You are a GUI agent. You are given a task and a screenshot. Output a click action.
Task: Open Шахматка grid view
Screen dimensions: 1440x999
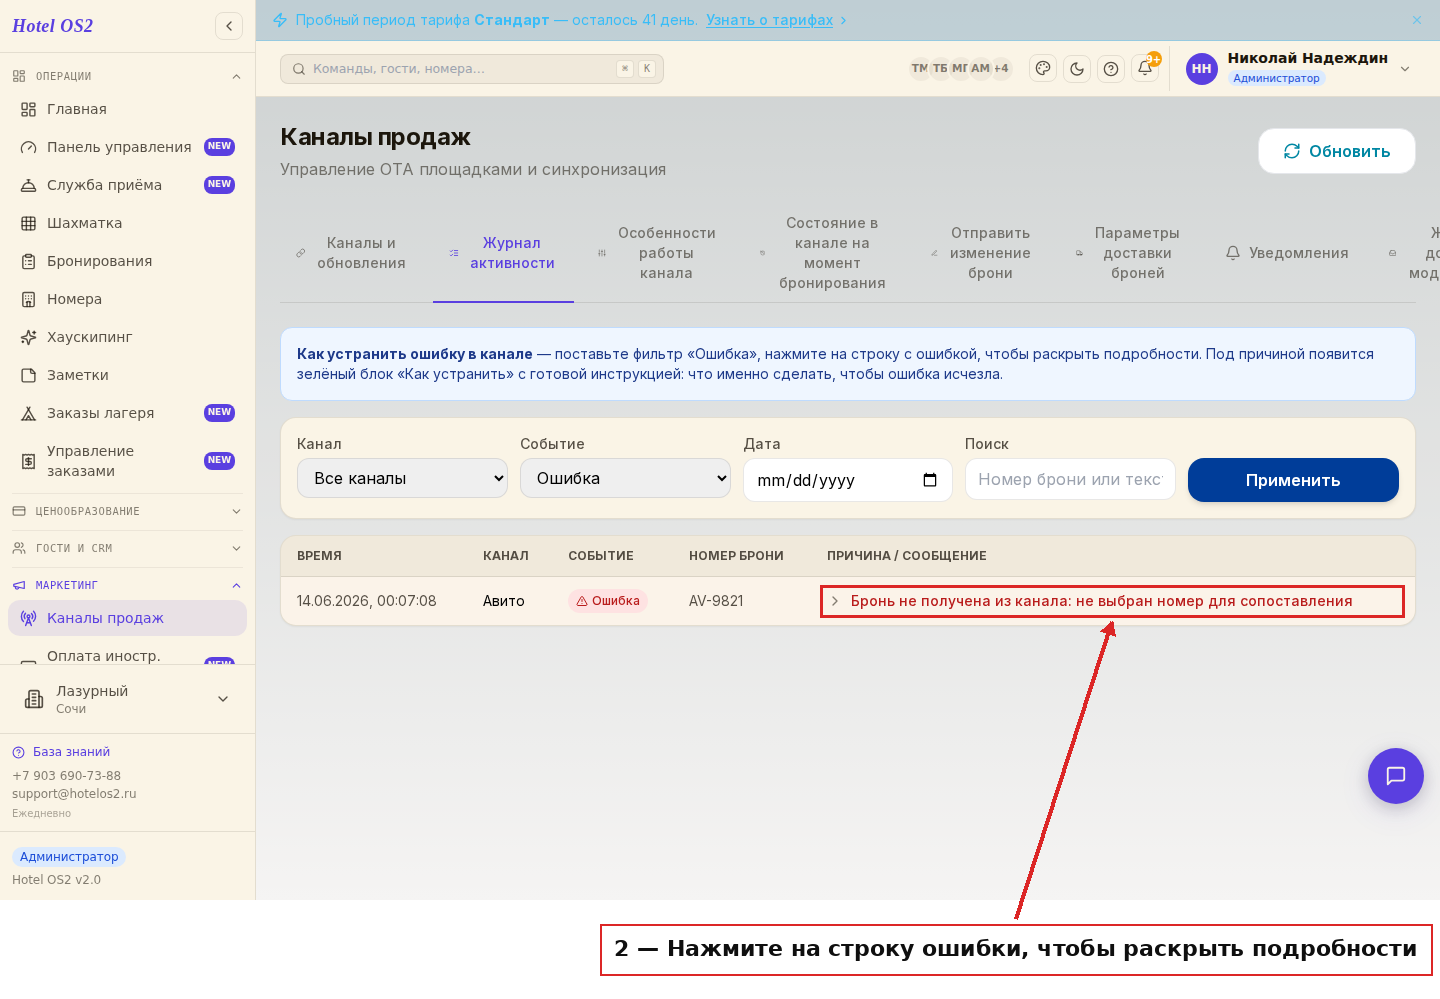pyautogui.click(x=127, y=223)
